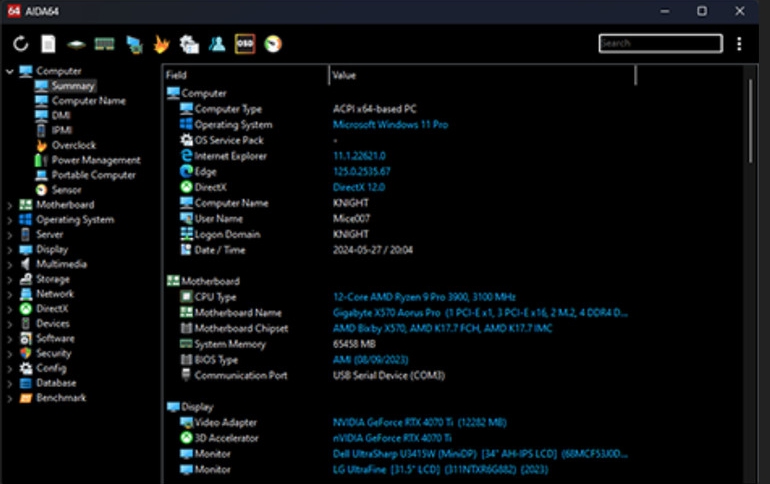Select the User Name row Mice007
The height and width of the screenshot is (484, 770).
(x=352, y=218)
